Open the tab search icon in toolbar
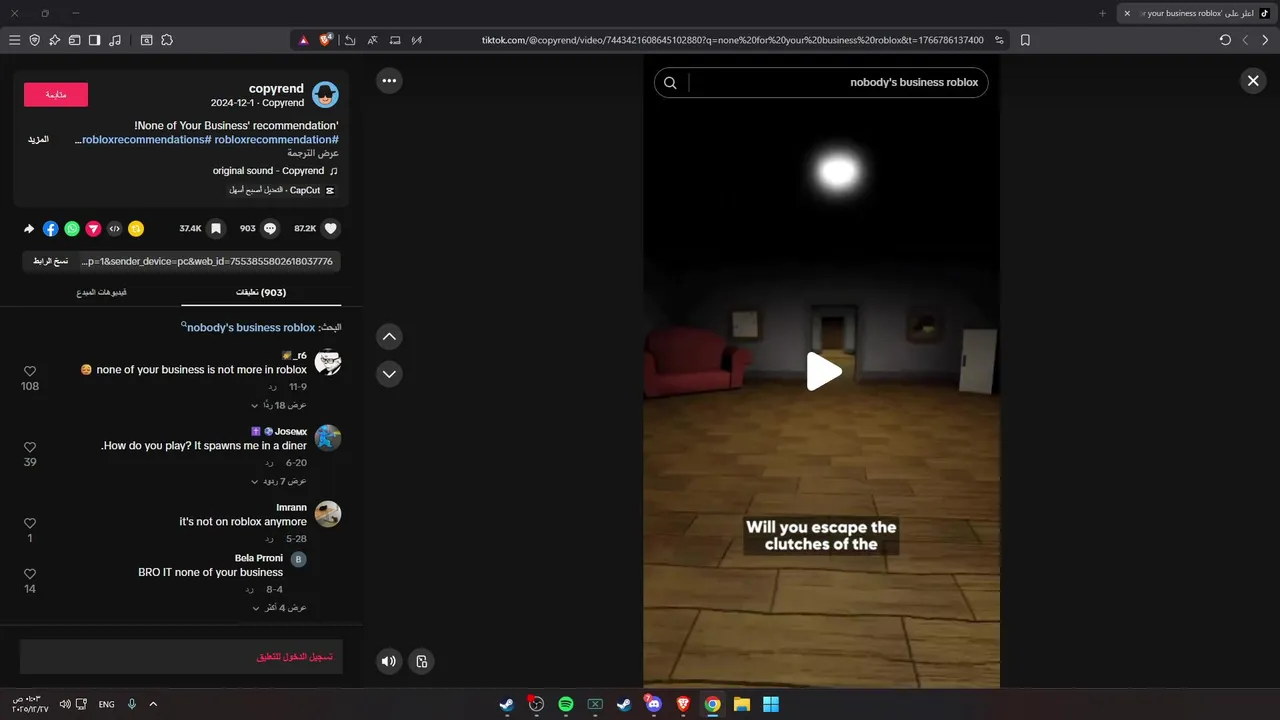Image resolution: width=1280 pixels, height=720 pixels. pyautogui.click(x=146, y=40)
